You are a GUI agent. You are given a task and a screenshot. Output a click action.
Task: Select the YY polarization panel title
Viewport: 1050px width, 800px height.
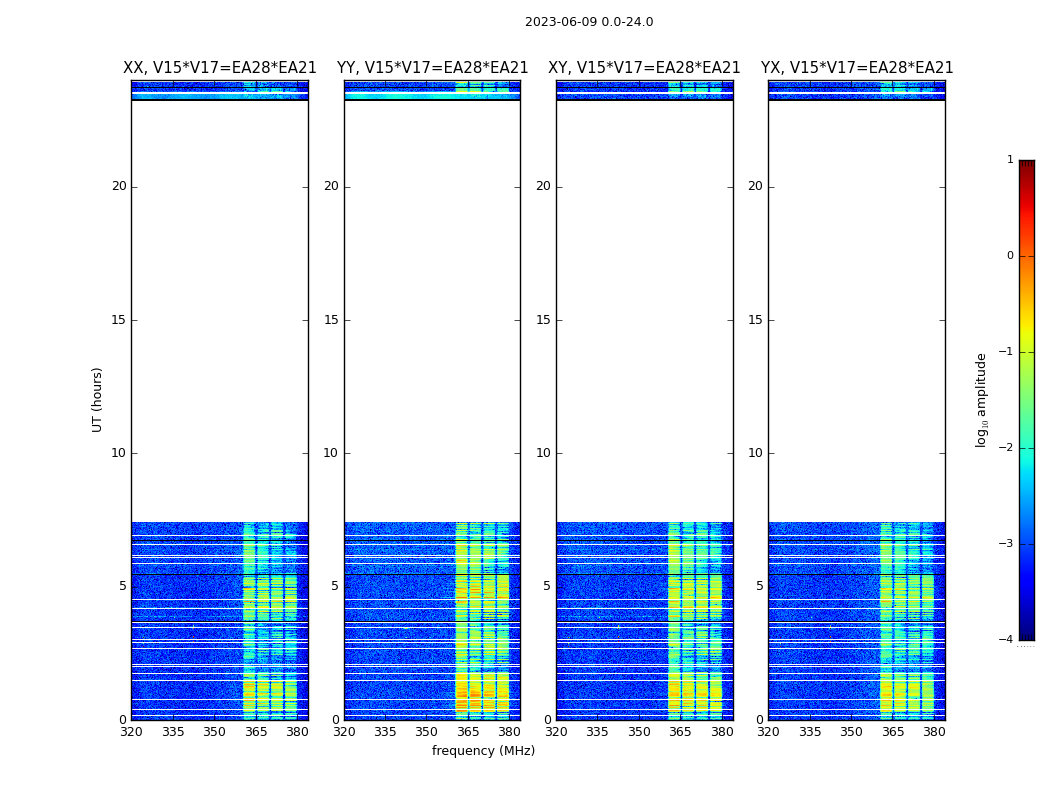click(x=432, y=68)
